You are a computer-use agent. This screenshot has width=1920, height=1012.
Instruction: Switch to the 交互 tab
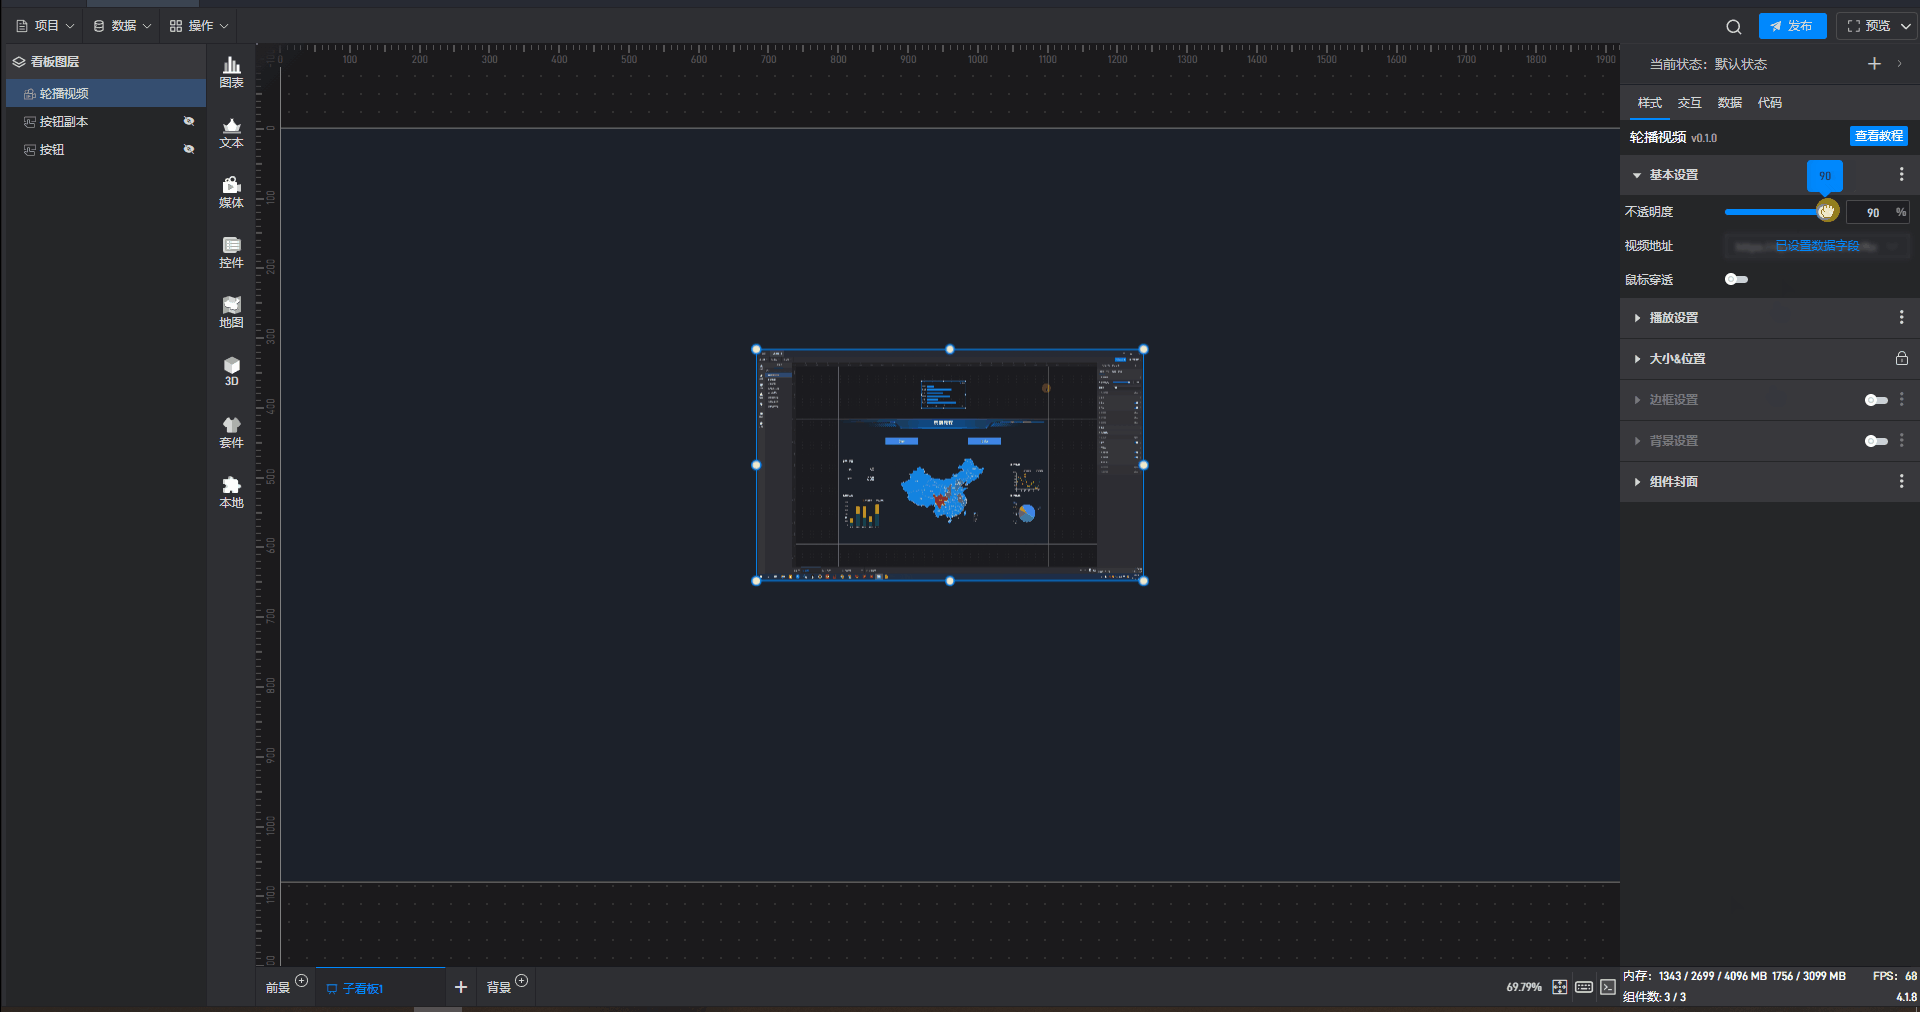1689,103
